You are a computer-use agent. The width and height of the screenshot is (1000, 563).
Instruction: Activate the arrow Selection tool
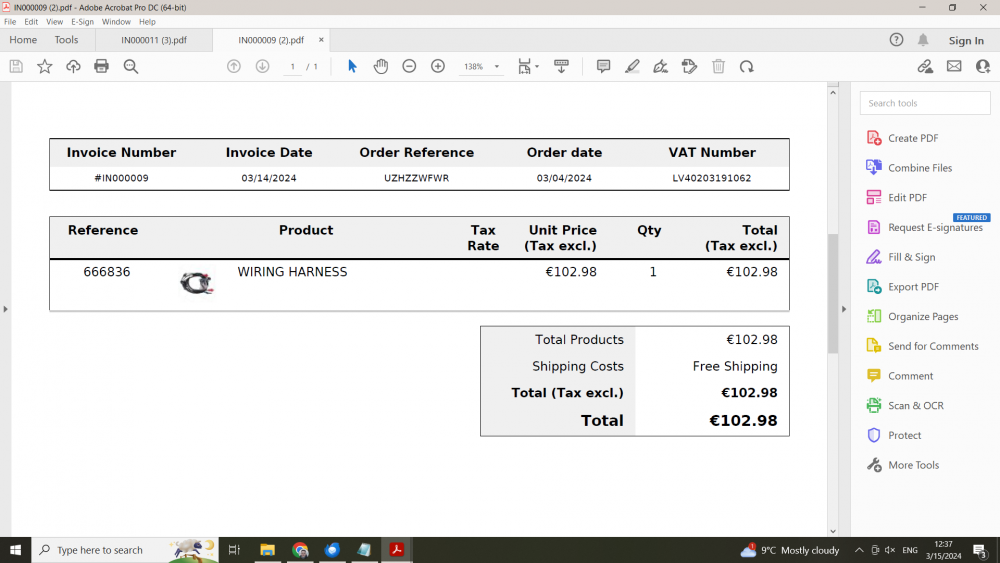[x=352, y=66]
